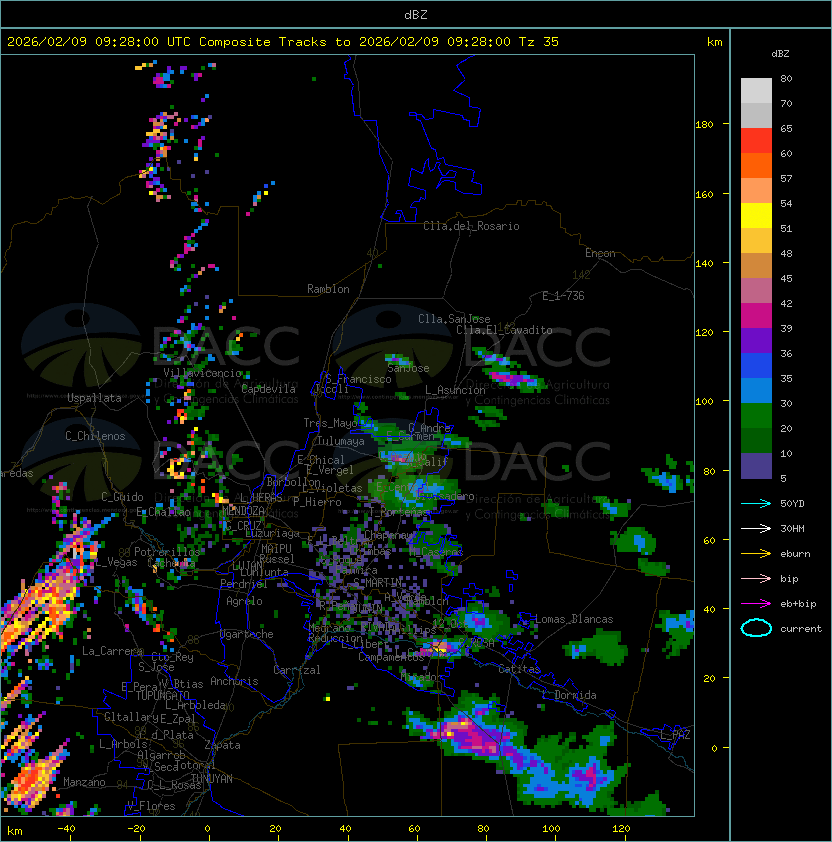Image resolution: width=832 pixels, height=842 pixels.
Task: Click the Uspallata place label
Action: click(94, 398)
